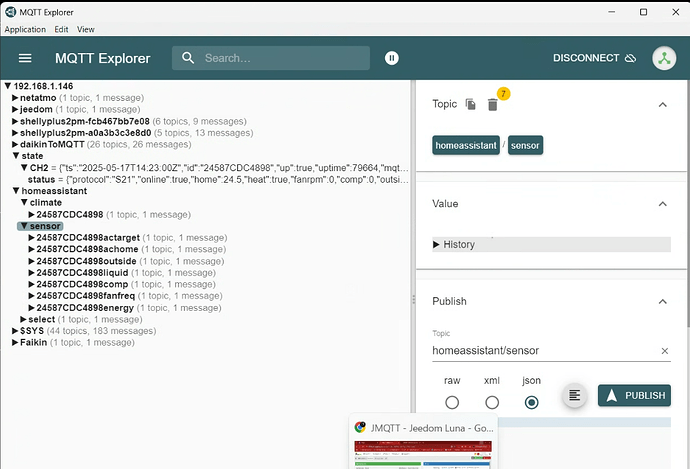Image resolution: width=690 pixels, height=469 pixels.
Task: Click the publish Topic input field
Action: click(545, 351)
